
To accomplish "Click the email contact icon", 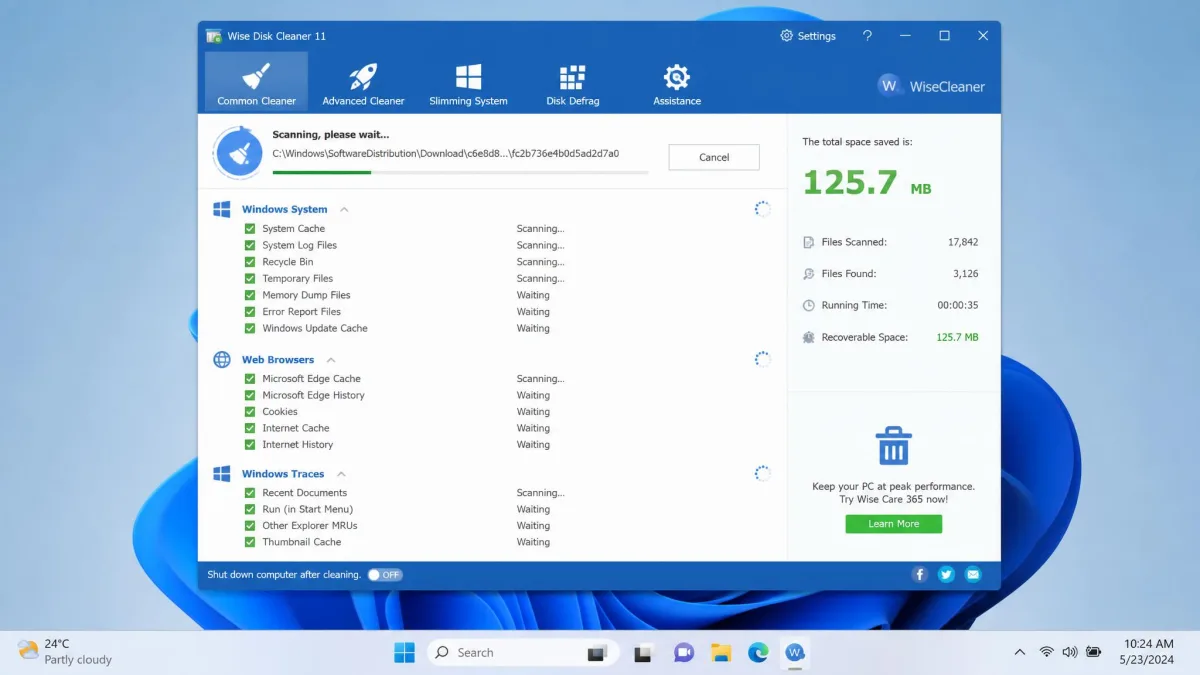I will point(973,575).
